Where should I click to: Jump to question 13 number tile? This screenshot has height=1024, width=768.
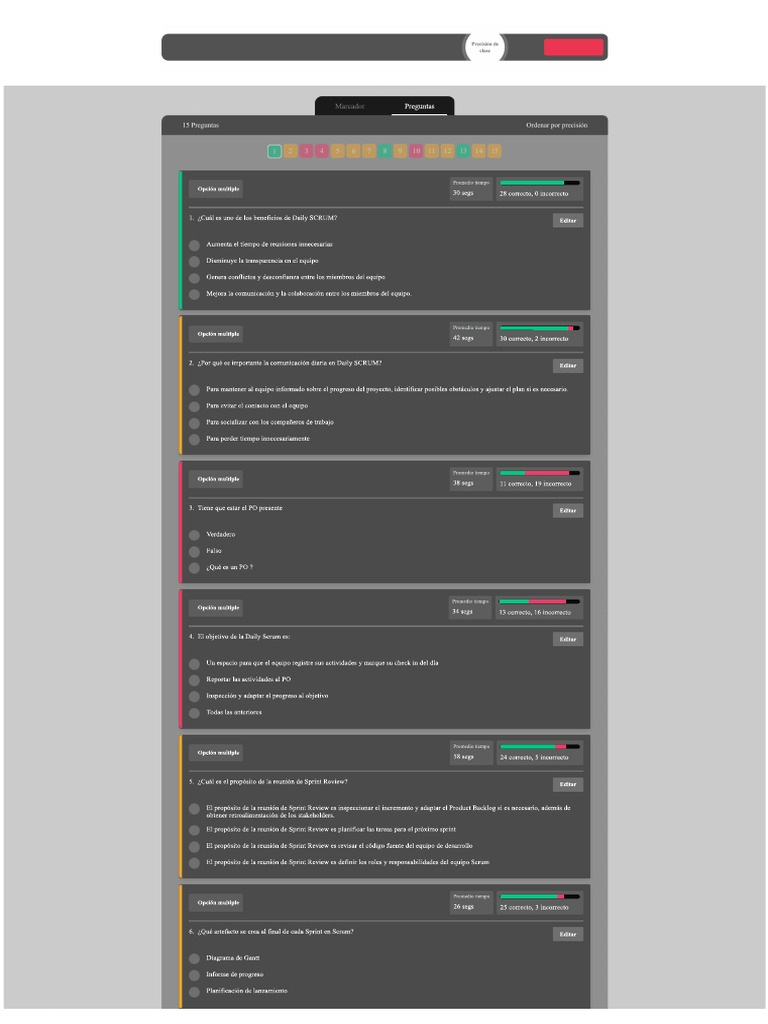[463, 151]
